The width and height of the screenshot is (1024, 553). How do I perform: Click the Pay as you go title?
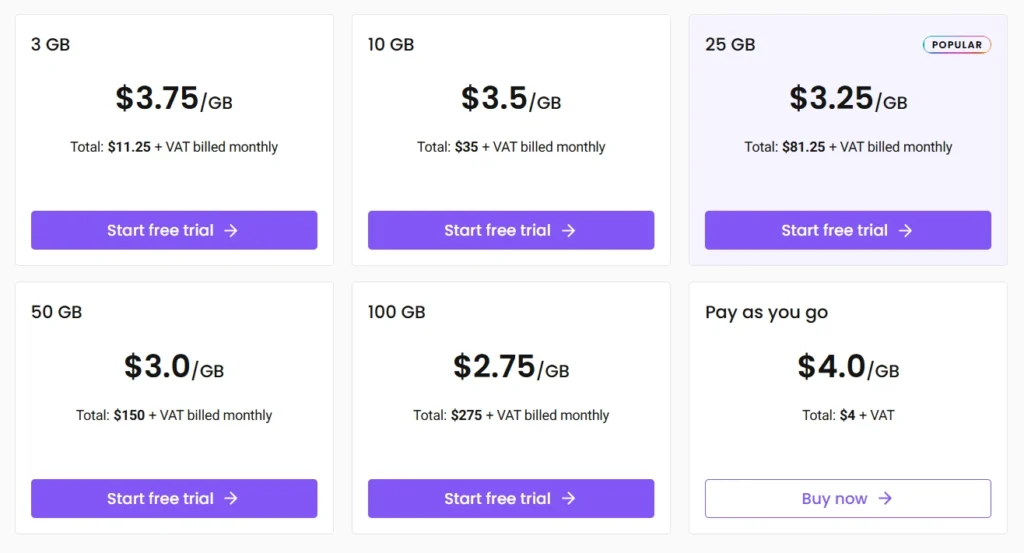coord(766,313)
